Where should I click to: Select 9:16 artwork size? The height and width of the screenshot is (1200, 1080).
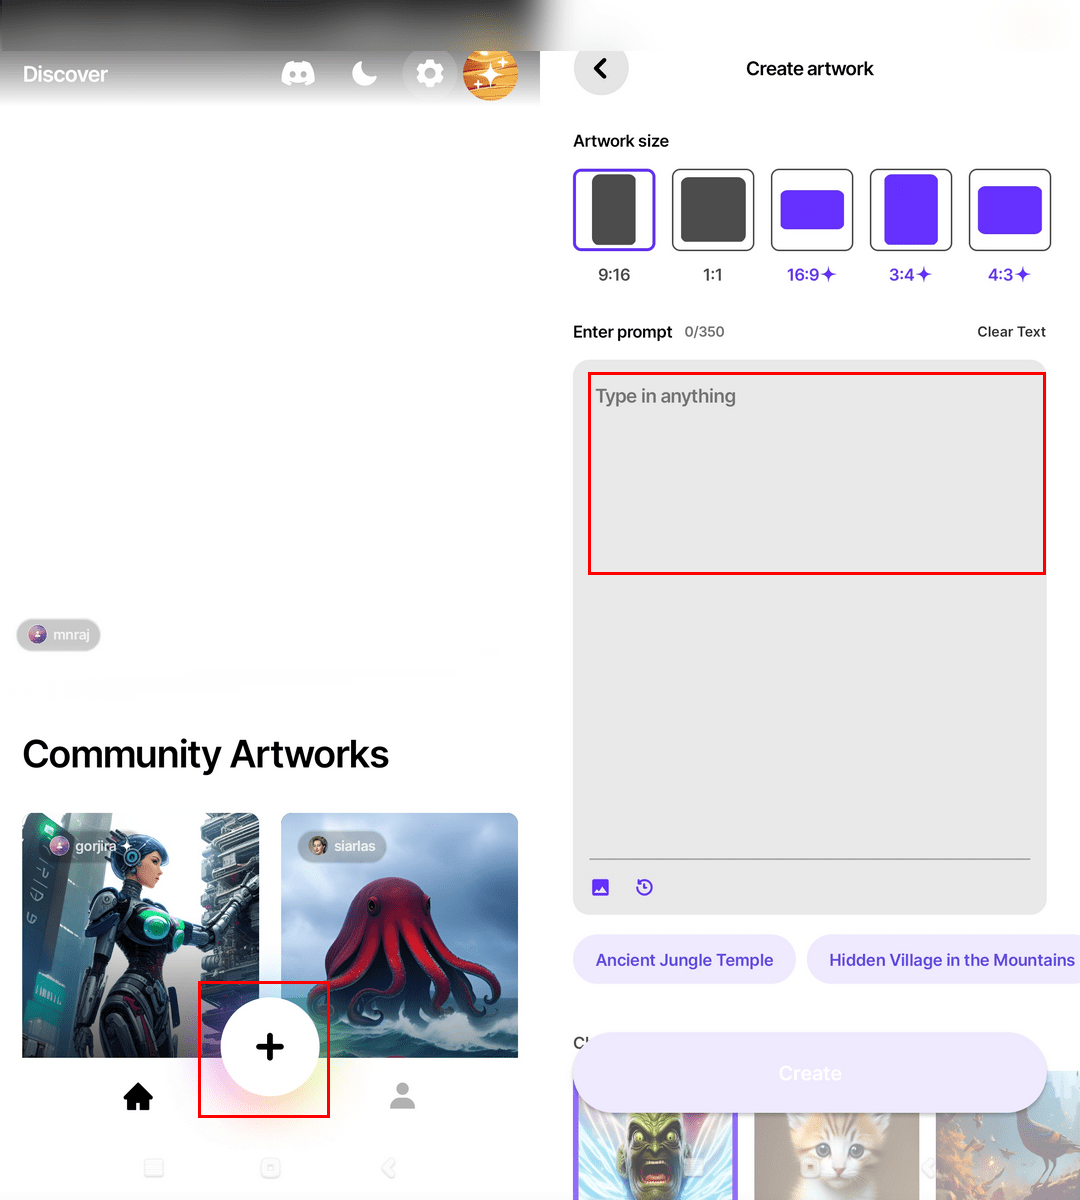coord(614,210)
